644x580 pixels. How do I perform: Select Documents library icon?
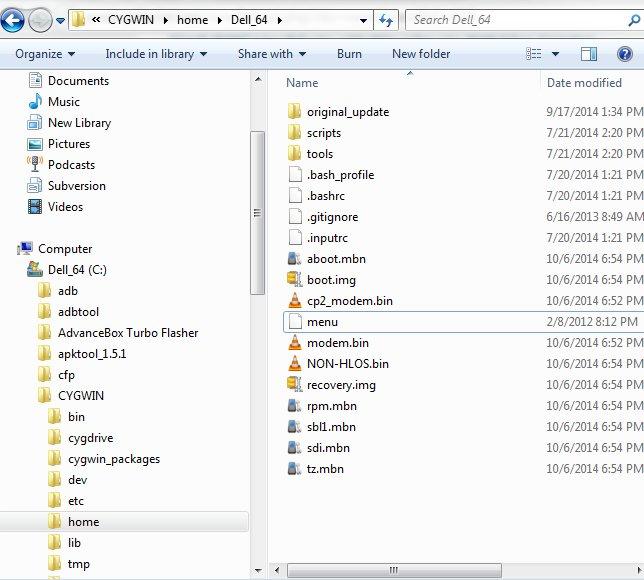pyautogui.click(x=35, y=81)
